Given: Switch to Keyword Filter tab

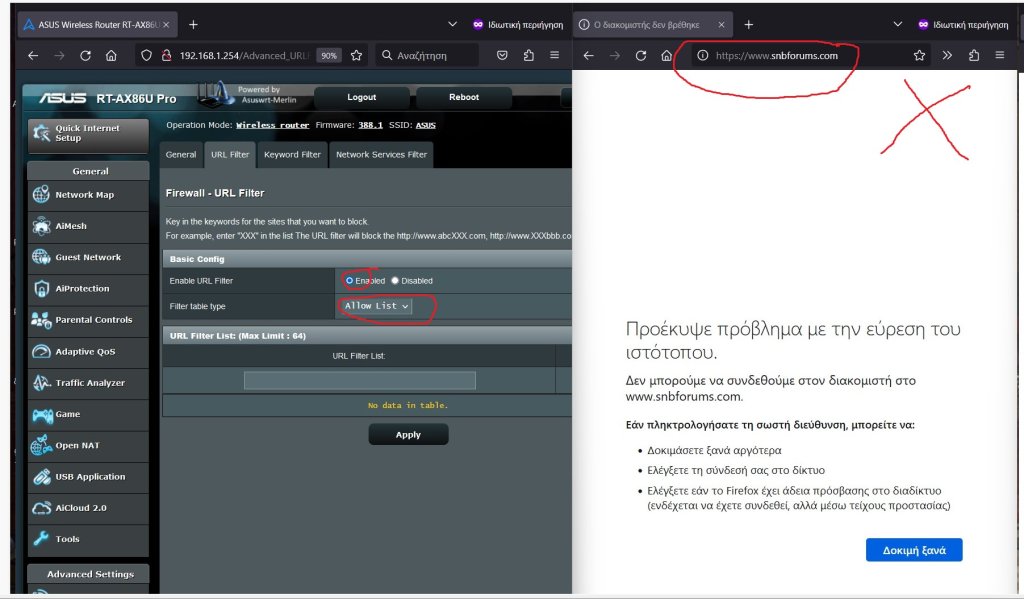Looking at the screenshot, I should (292, 155).
